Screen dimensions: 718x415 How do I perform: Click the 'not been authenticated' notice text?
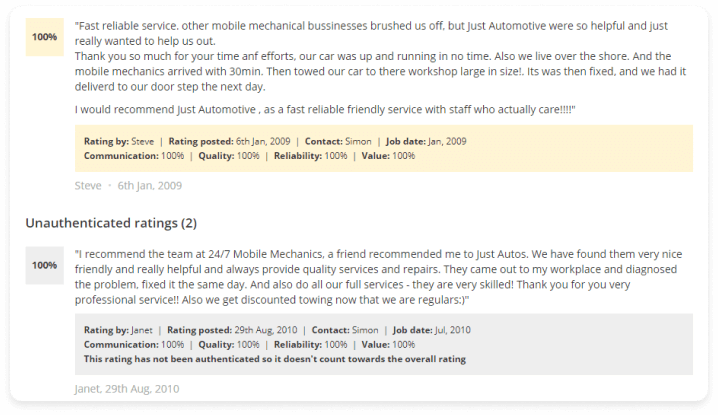(275, 359)
